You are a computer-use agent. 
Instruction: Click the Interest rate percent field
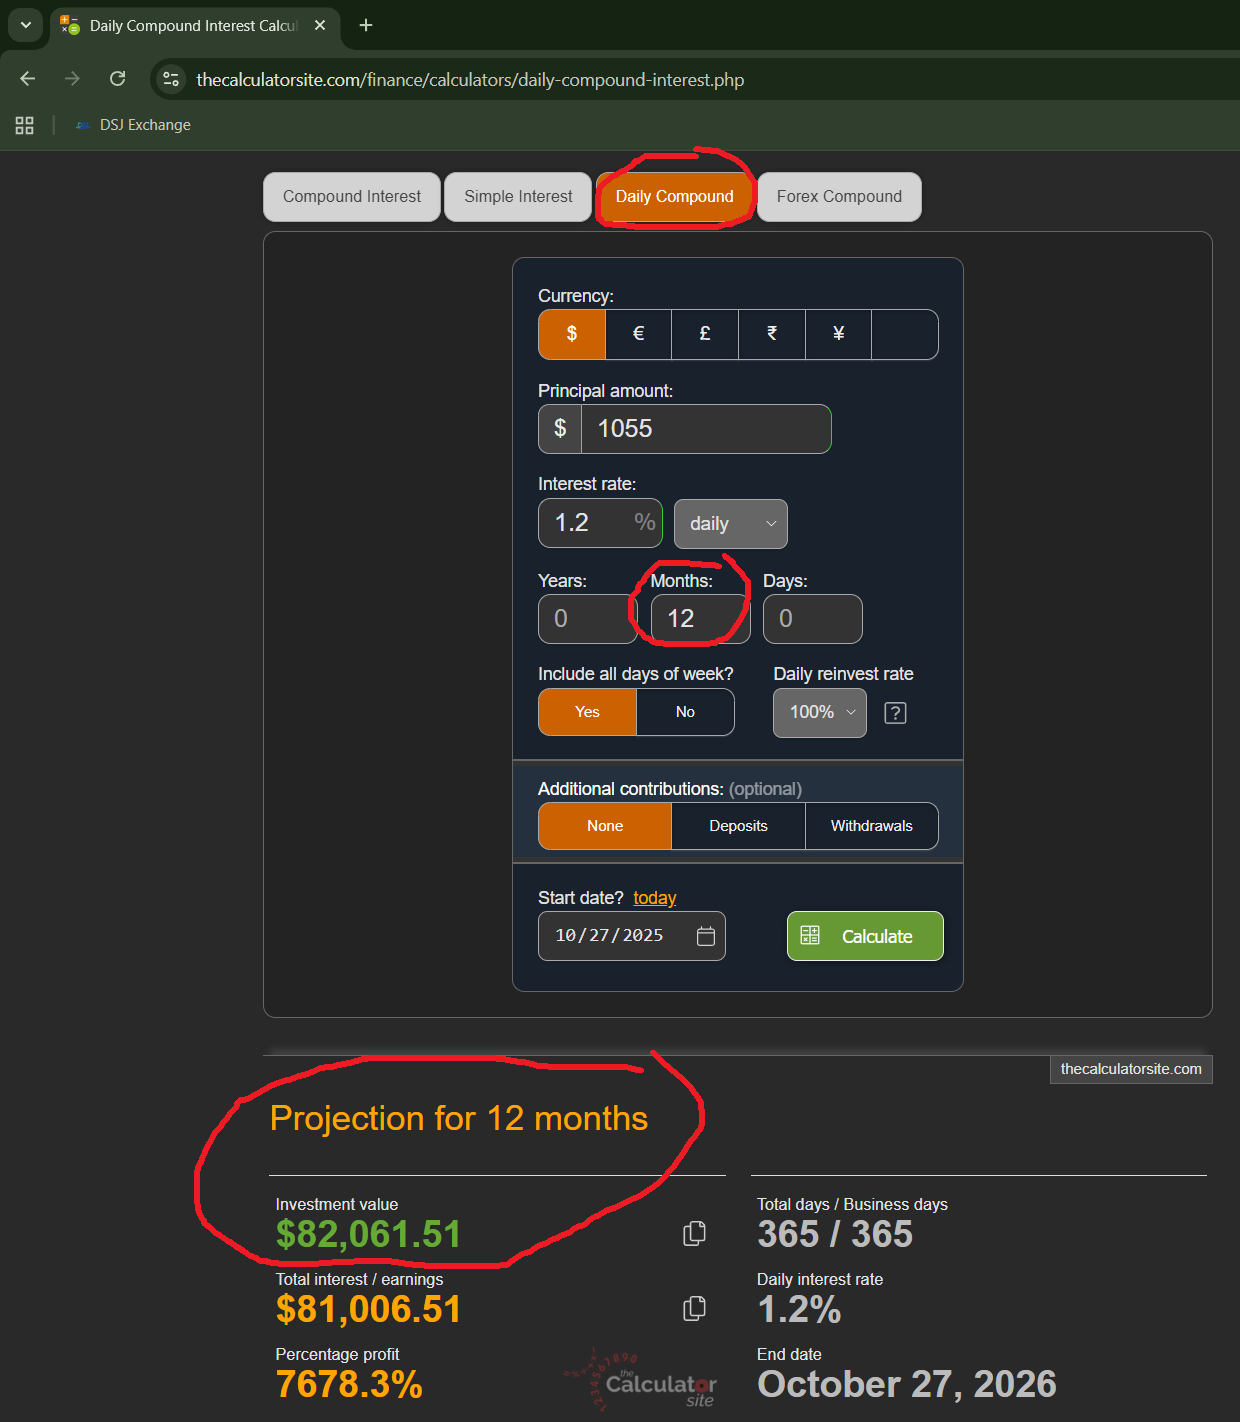pyautogui.click(x=600, y=523)
